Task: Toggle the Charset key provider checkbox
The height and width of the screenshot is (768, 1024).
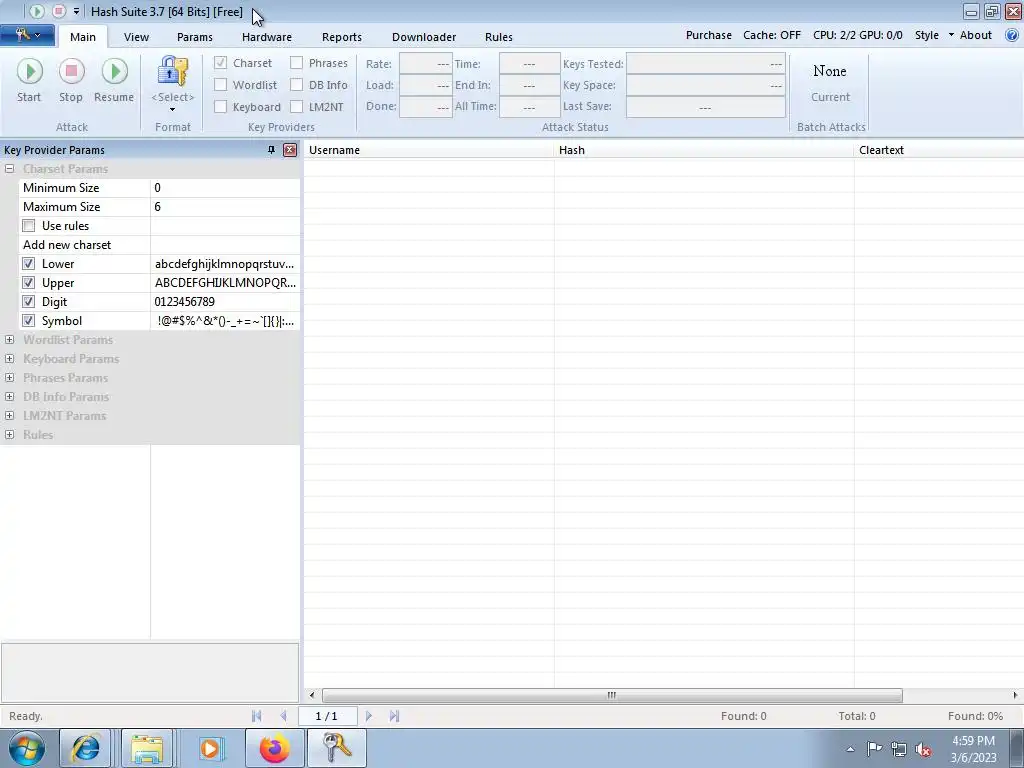Action: (x=221, y=63)
